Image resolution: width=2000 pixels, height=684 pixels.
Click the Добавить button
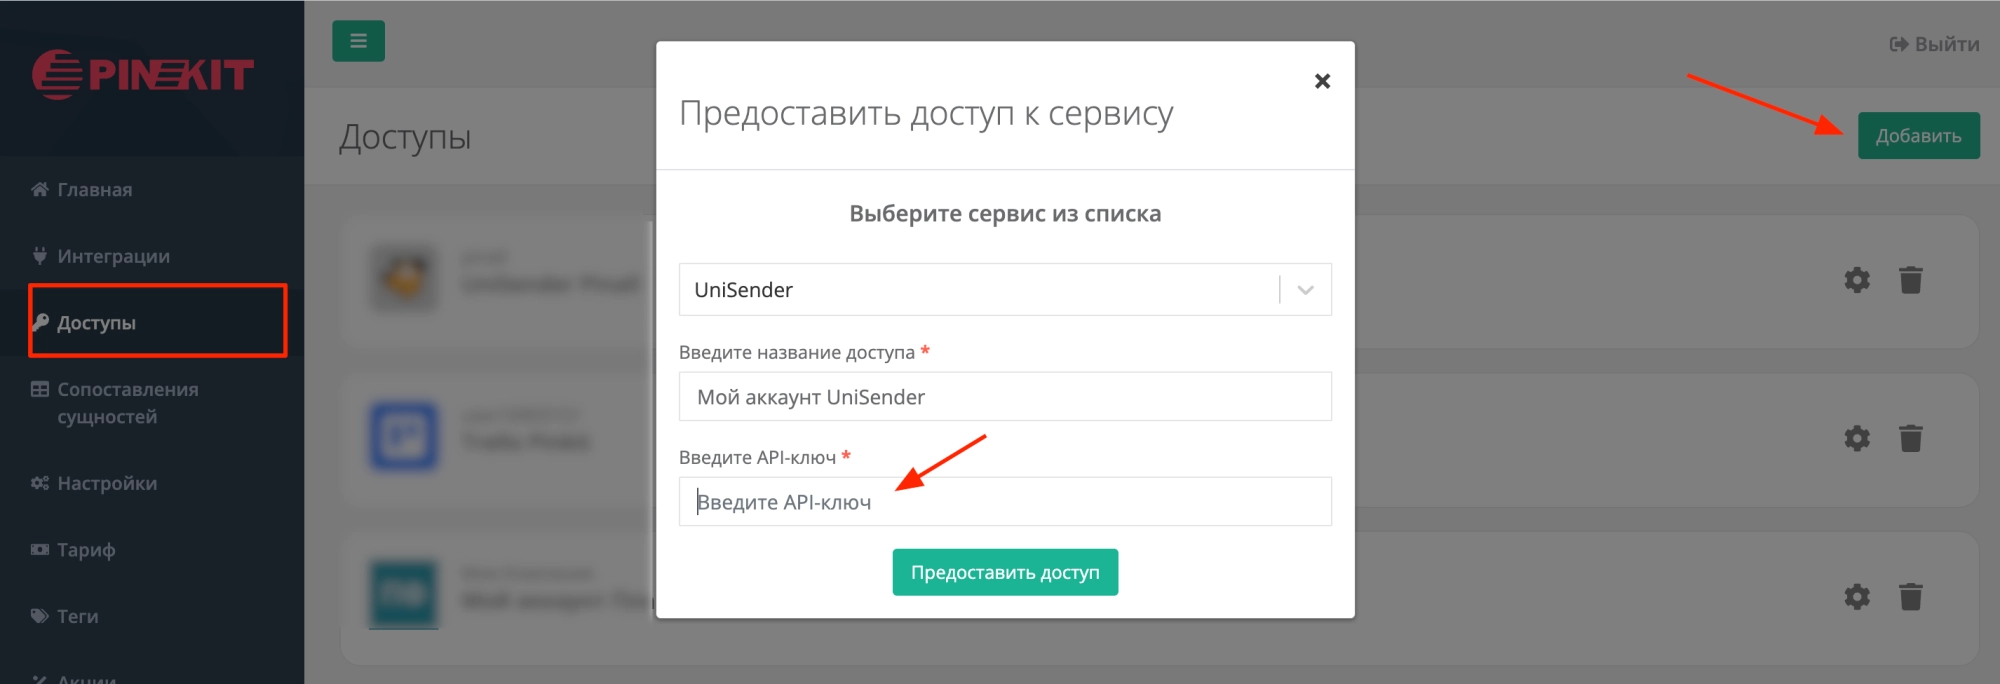pyautogui.click(x=1917, y=136)
